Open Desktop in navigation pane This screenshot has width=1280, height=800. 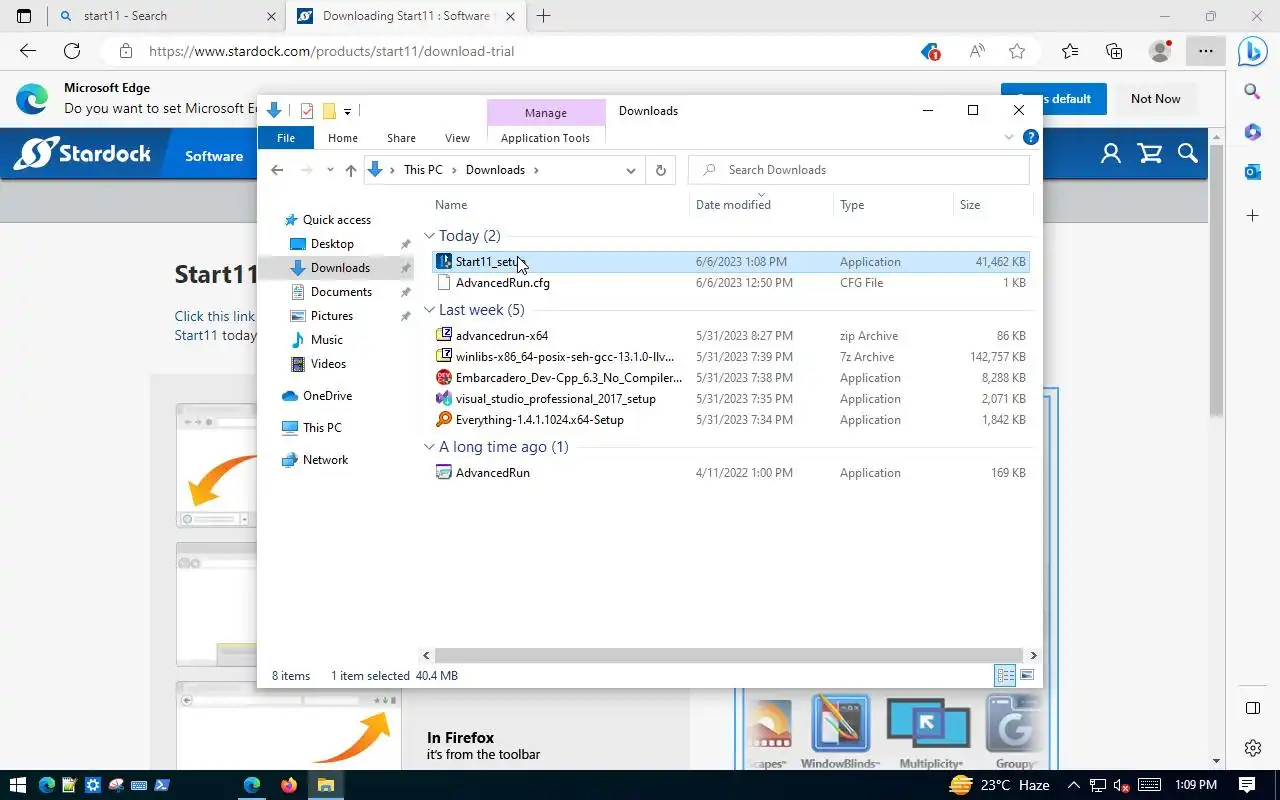[332, 244]
